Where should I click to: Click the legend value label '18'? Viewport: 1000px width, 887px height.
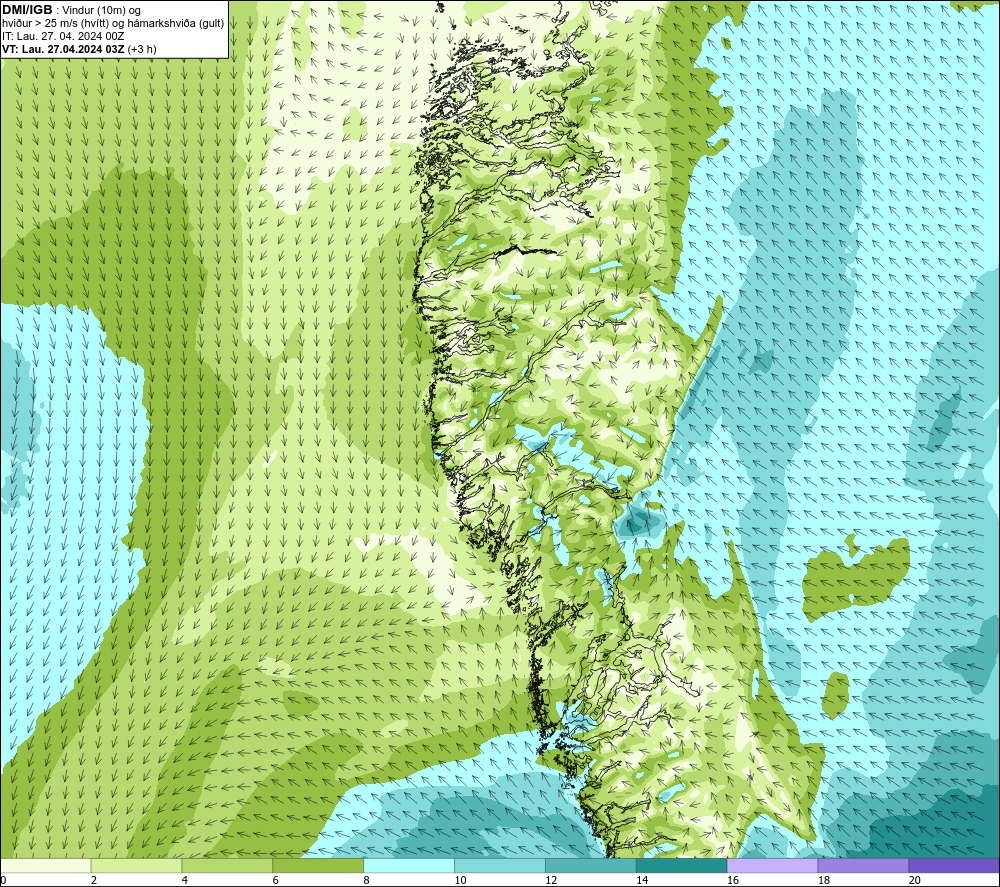[x=823, y=880]
